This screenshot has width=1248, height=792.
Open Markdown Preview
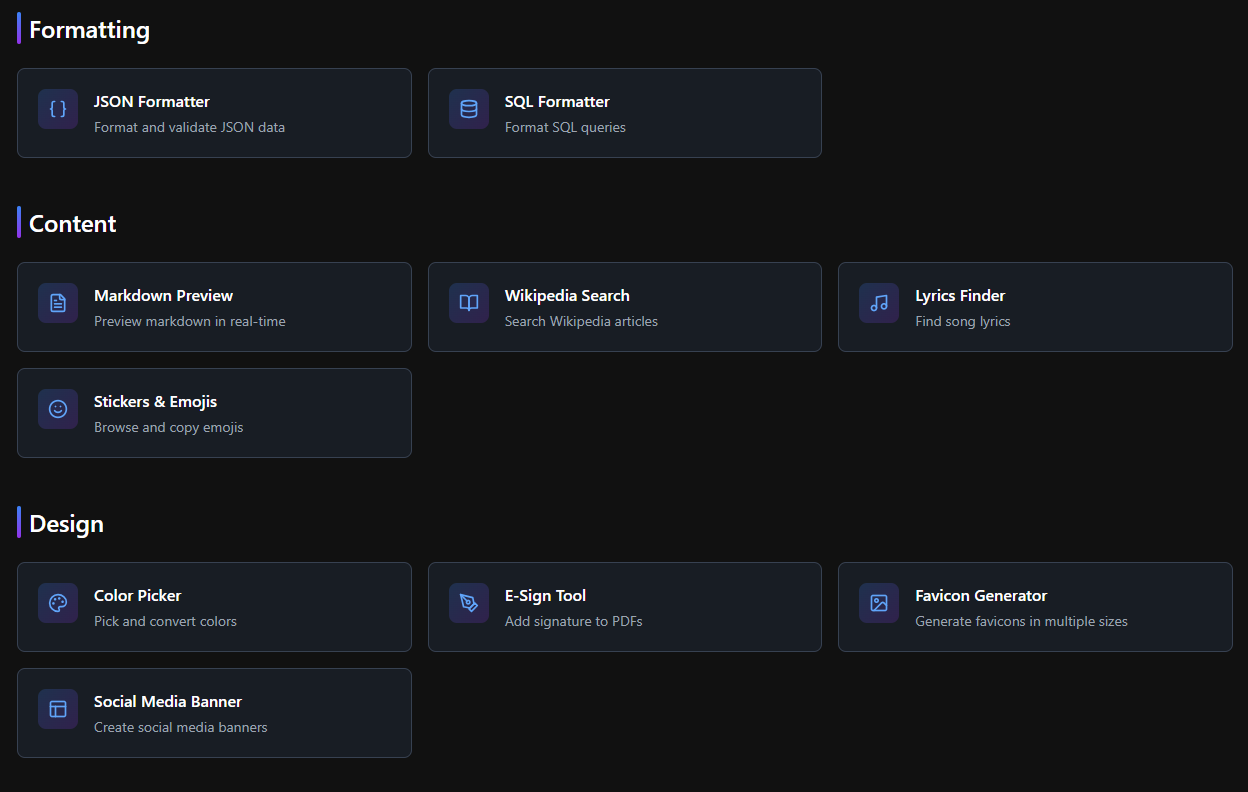214,307
